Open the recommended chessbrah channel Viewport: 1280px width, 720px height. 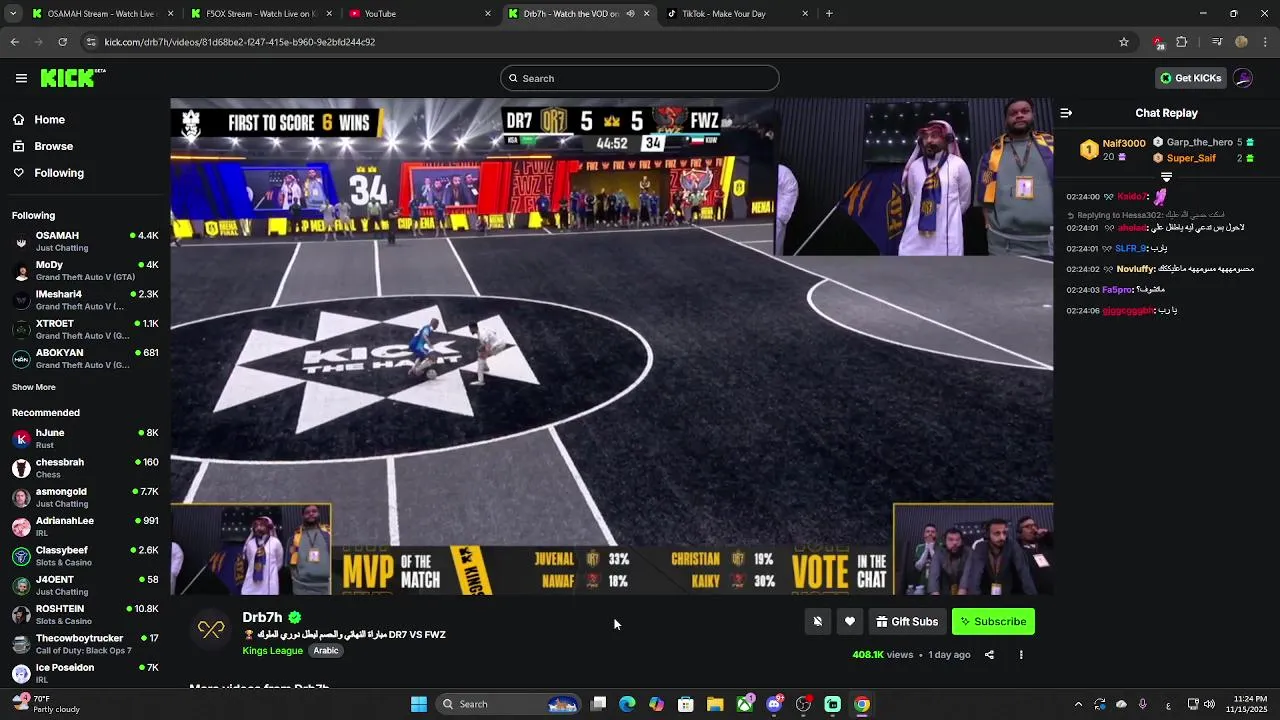85,468
